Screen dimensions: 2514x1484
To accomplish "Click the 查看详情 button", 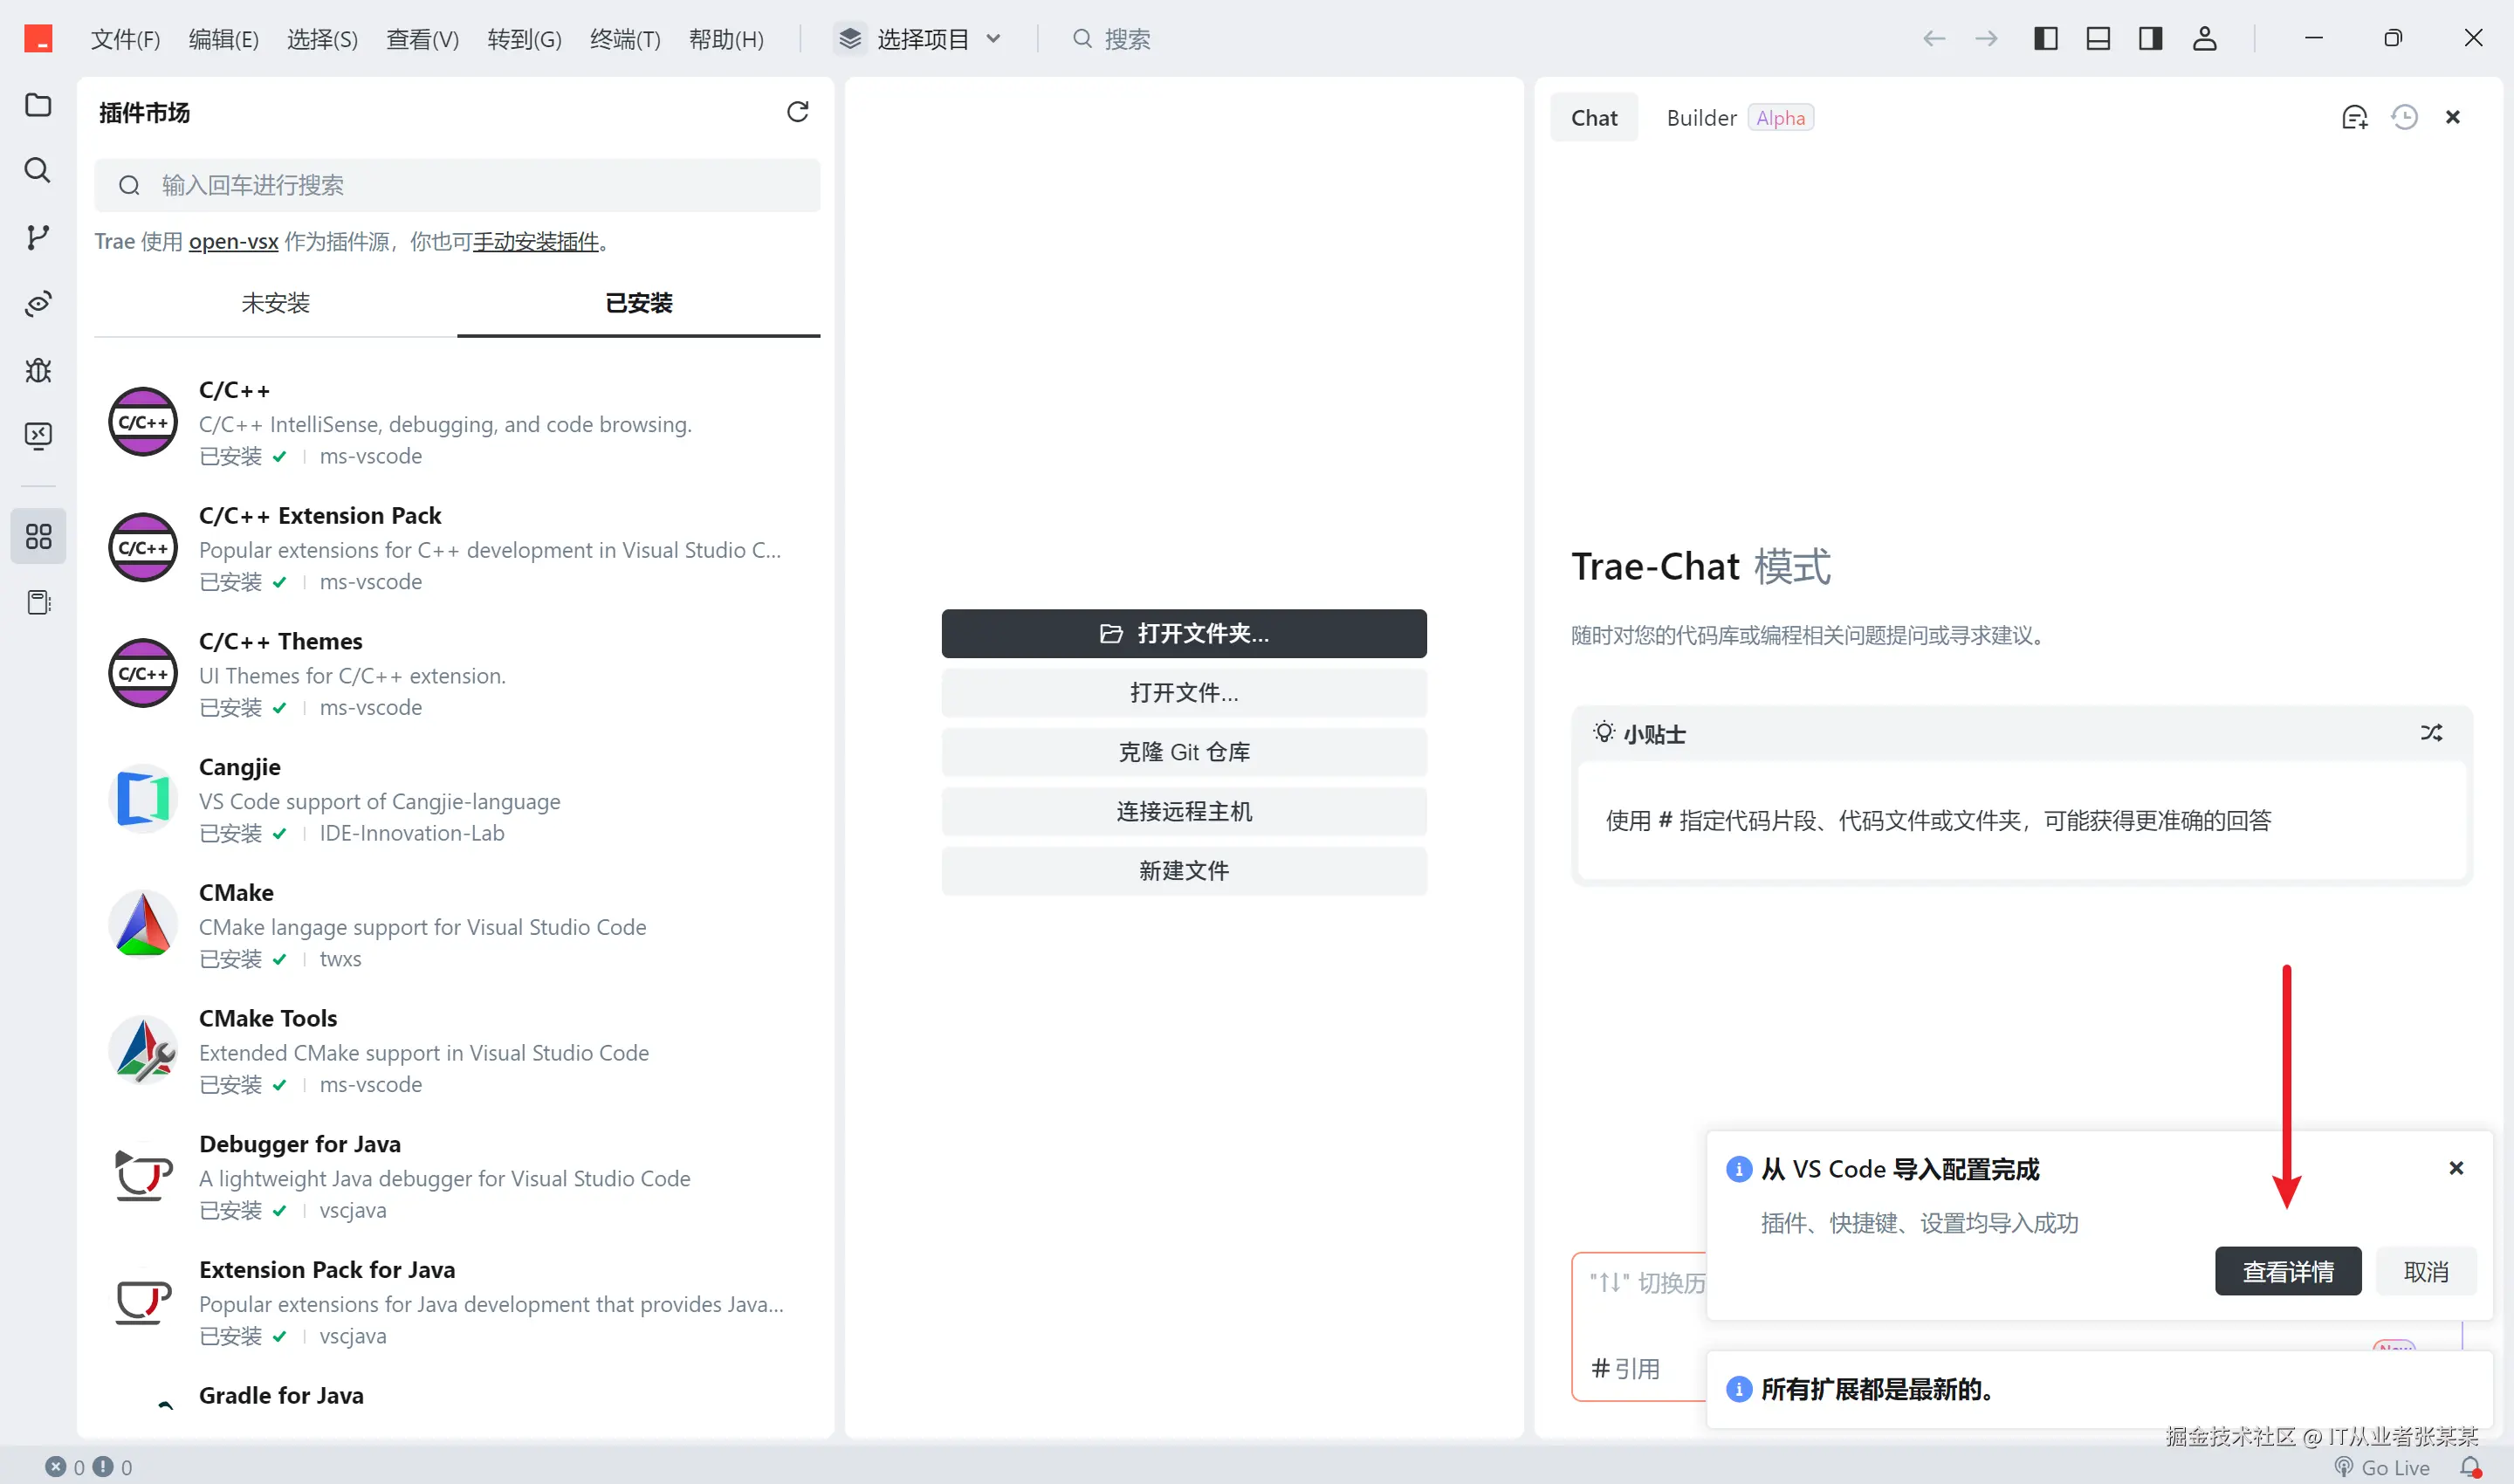I will coord(2287,1271).
